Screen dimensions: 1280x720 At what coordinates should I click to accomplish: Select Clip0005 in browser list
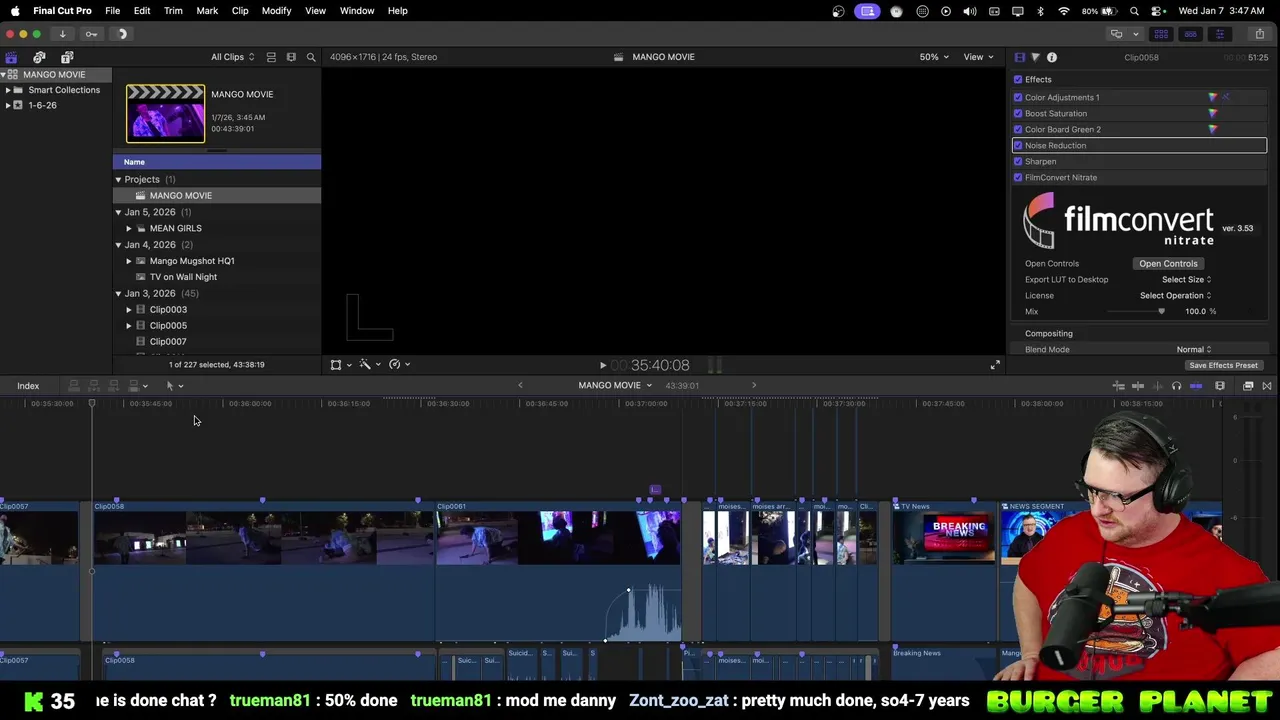(168, 326)
